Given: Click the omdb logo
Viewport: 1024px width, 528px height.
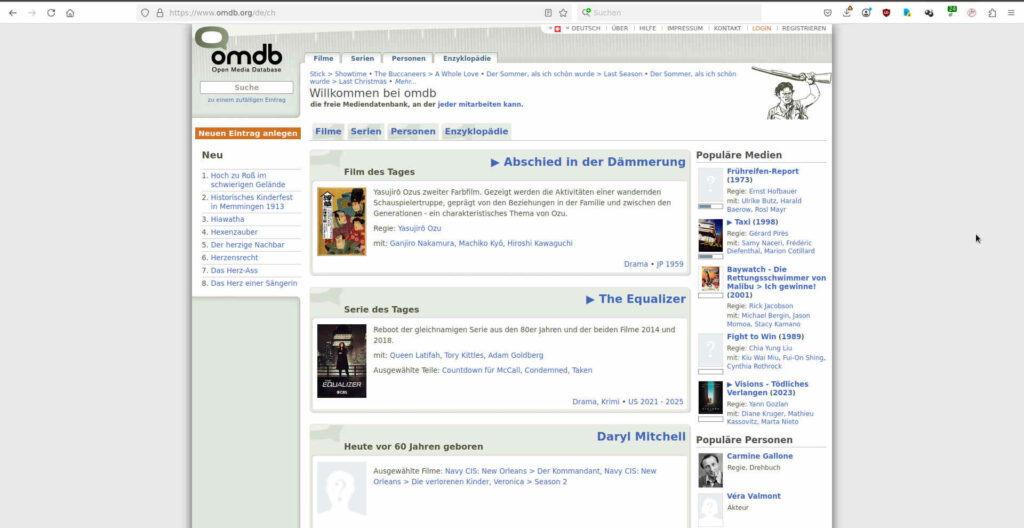Looking at the screenshot, I should click(239, 50).
